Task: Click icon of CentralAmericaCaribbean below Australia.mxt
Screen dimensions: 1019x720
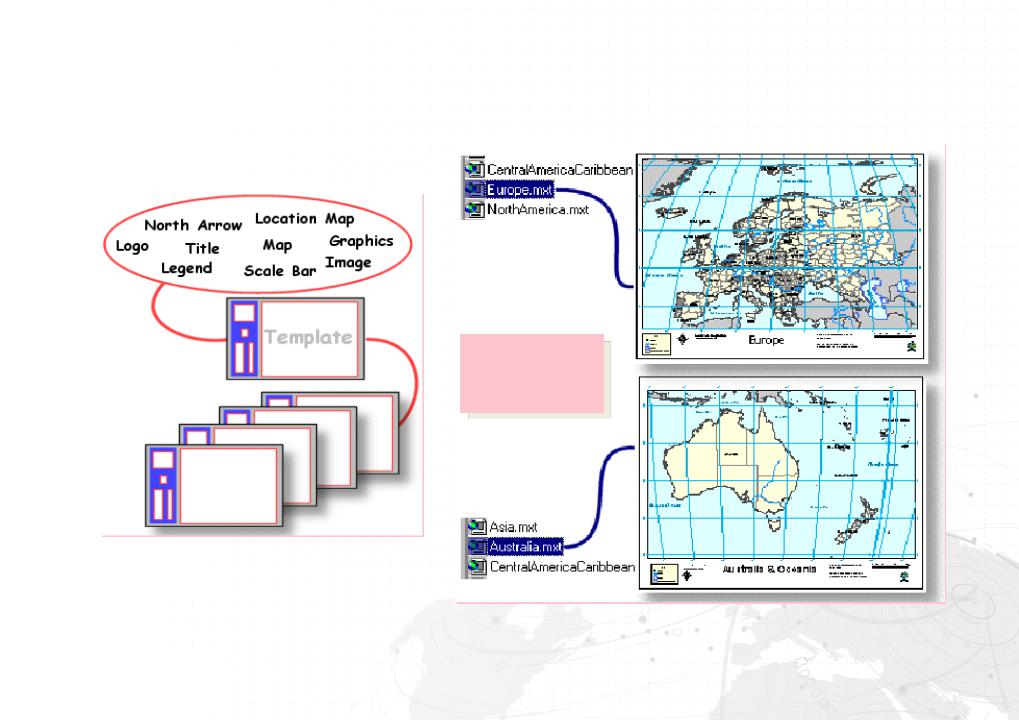Action: click(x=476, y=567)
